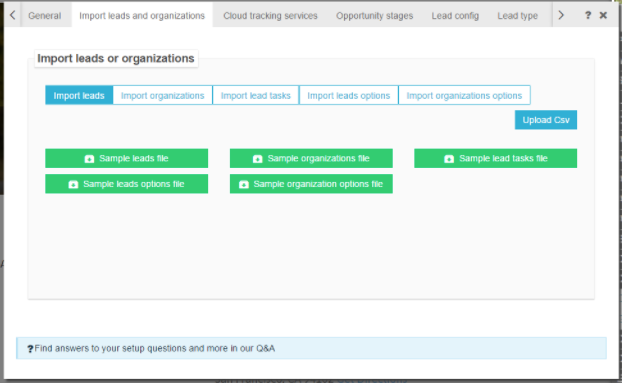Switch to the General tab
The width and height of the screenshot is (622, 383).
click(x=44, y=15)
